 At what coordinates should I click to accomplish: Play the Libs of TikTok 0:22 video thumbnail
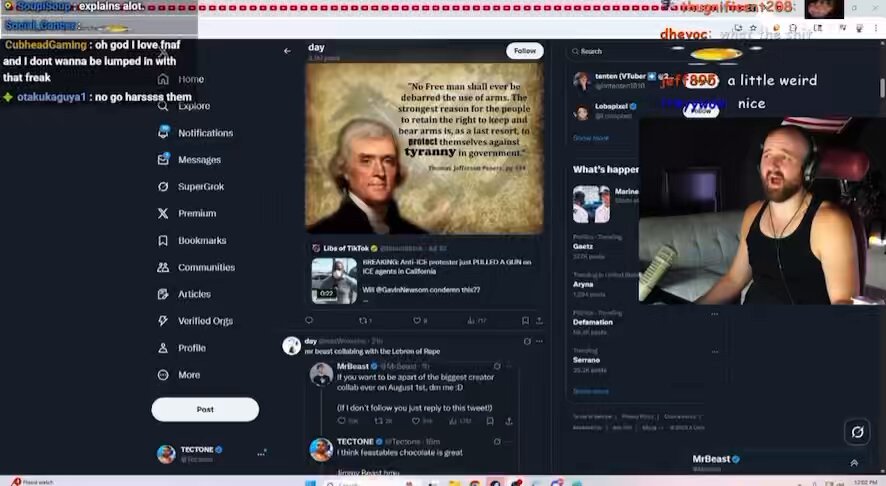334,281
